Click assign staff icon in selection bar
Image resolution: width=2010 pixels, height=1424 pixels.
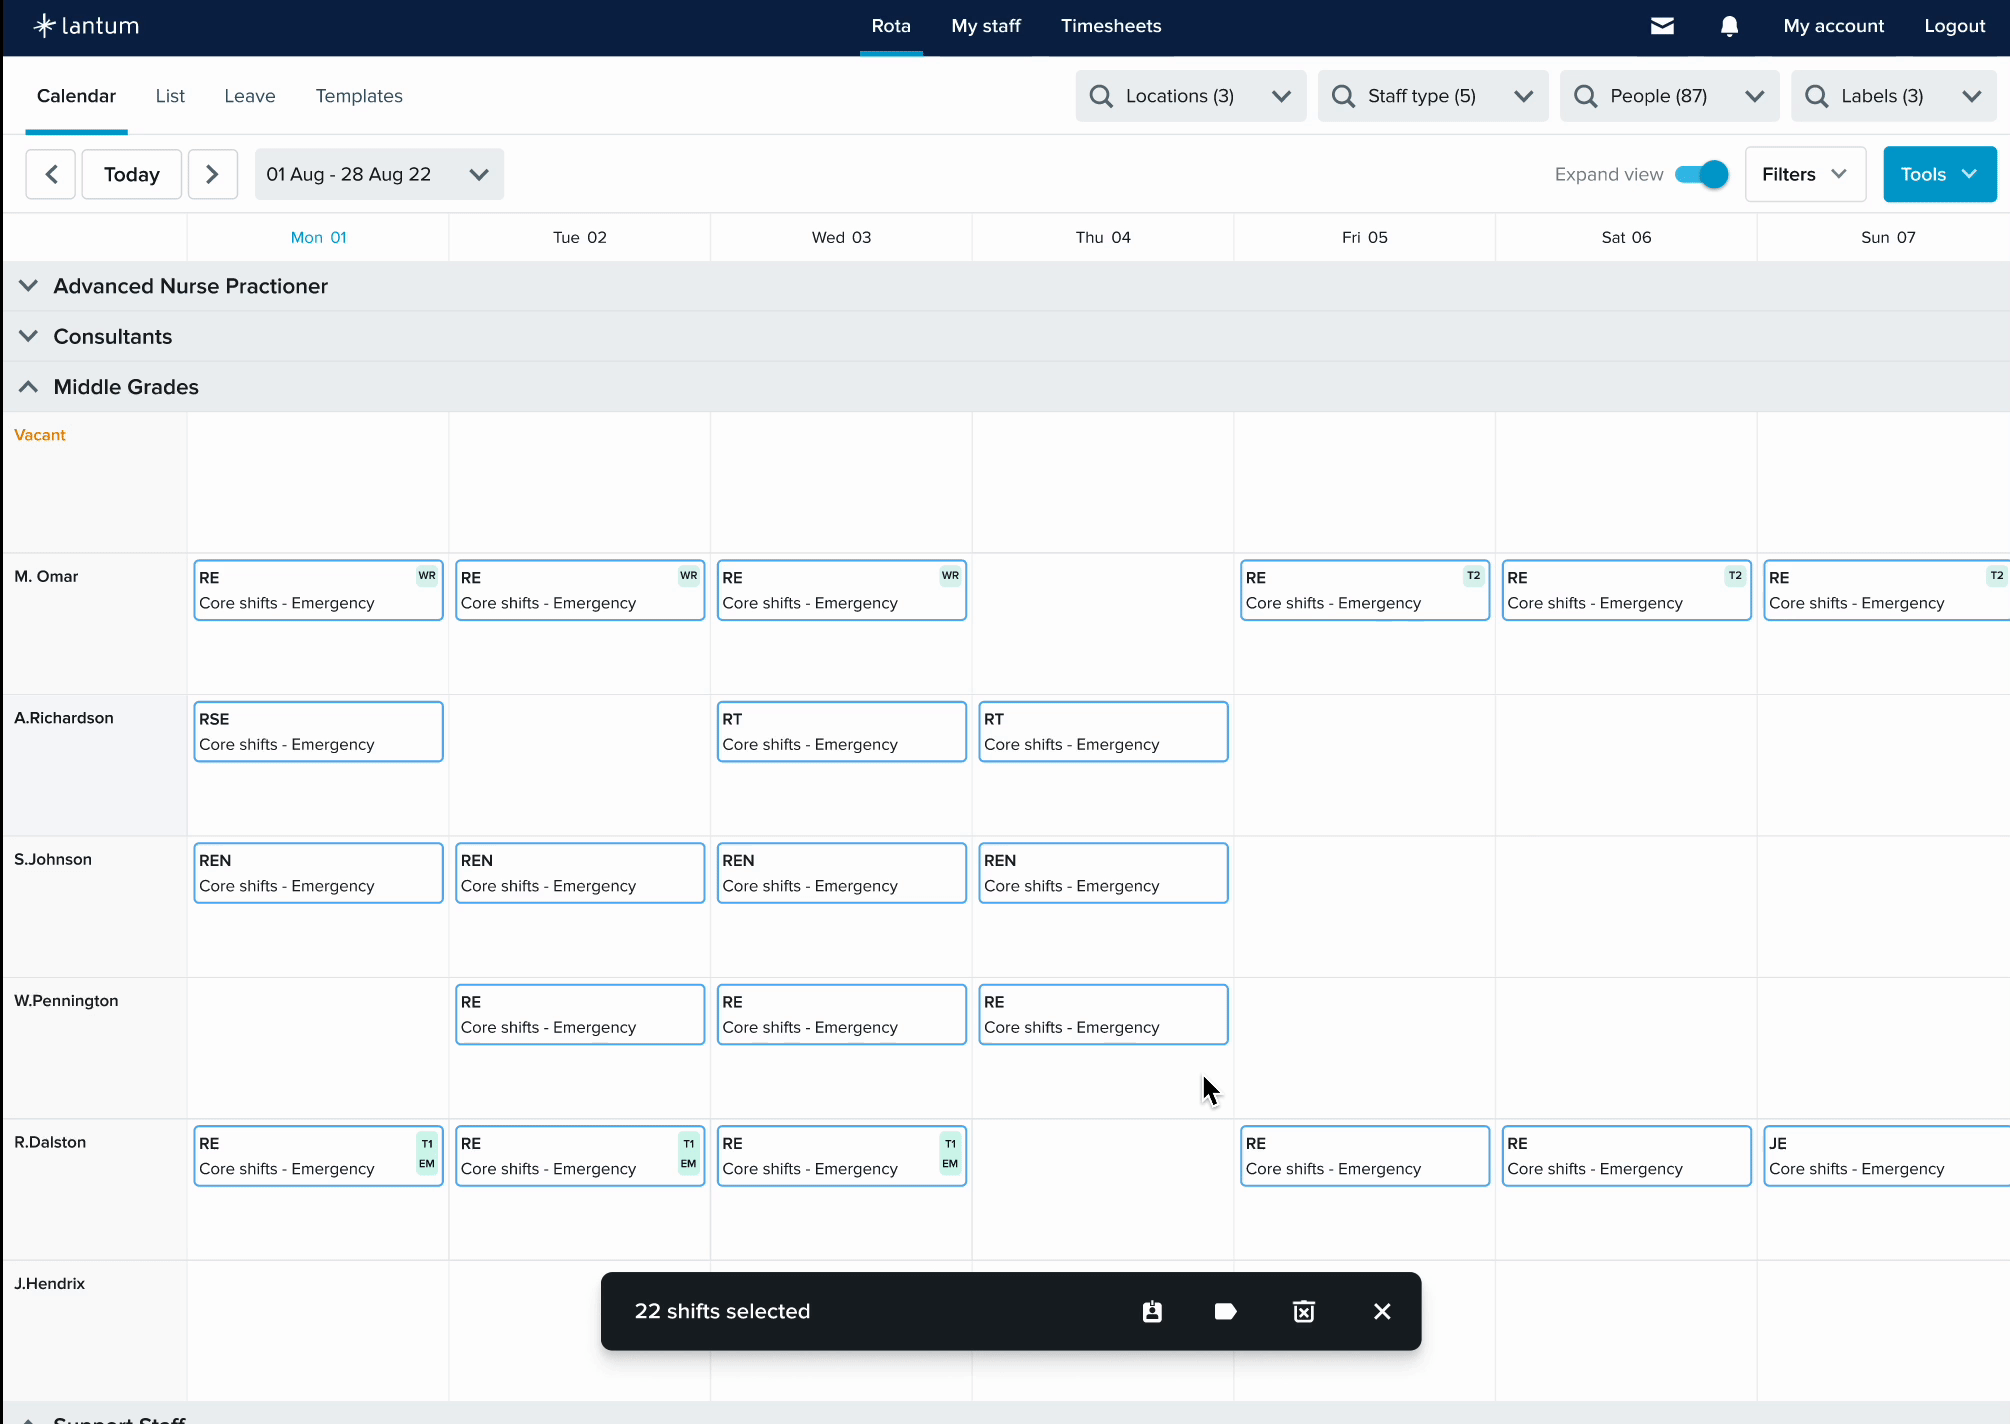point(1152,1311)
